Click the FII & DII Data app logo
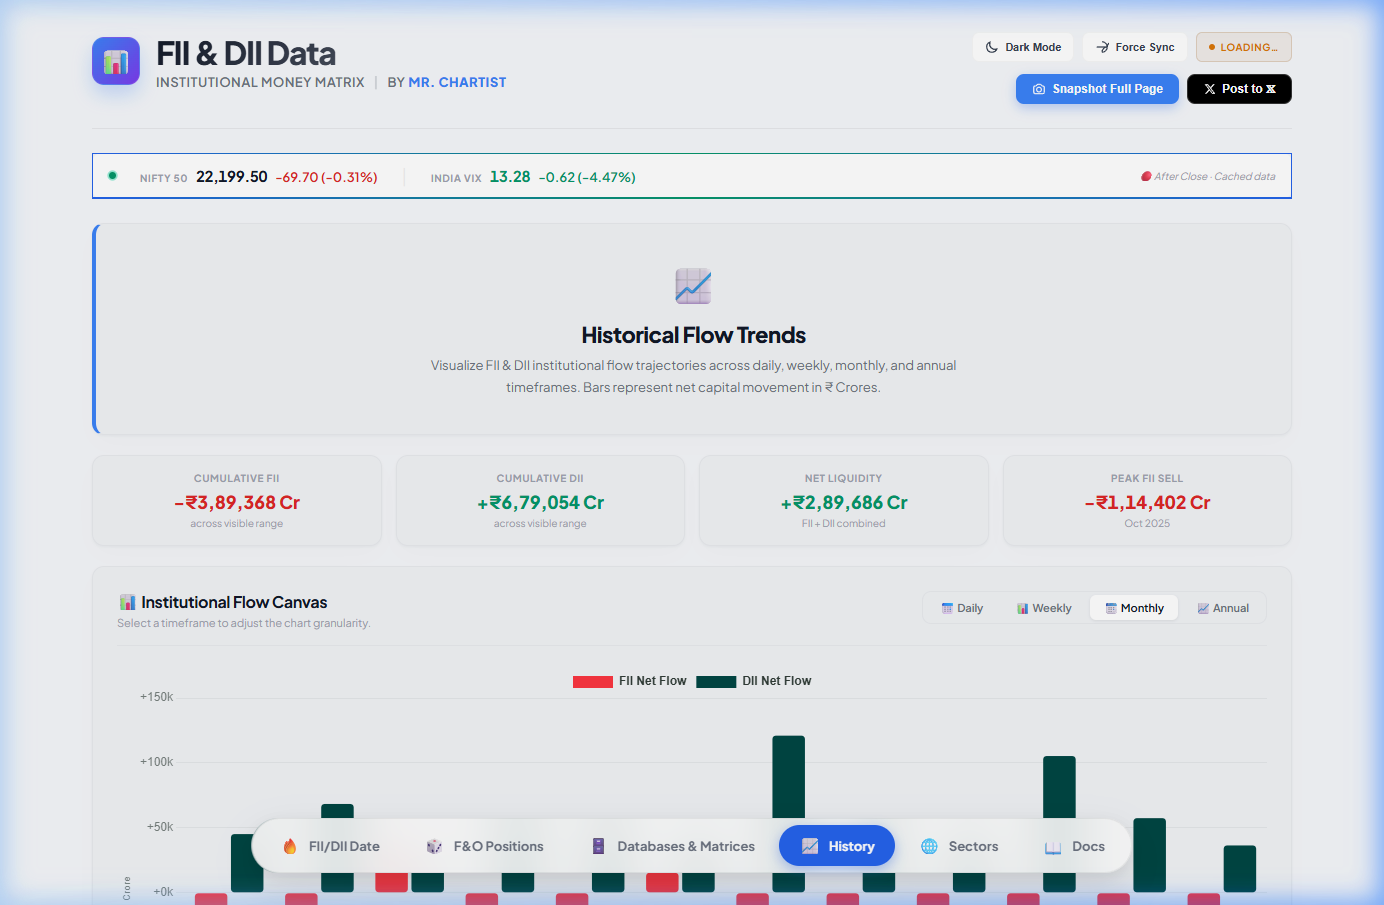This screenshot has height=905, width=1384. [115, 61]
